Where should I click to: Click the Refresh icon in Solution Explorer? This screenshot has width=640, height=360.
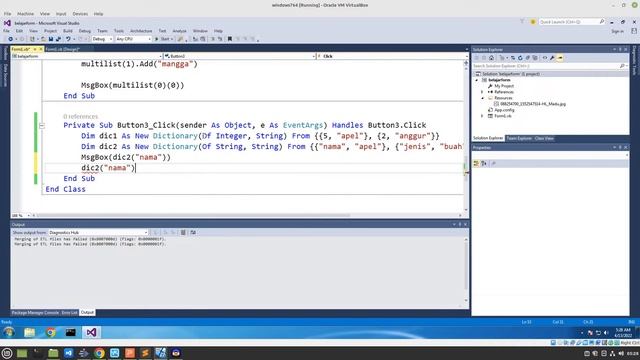tap(520, 58)
